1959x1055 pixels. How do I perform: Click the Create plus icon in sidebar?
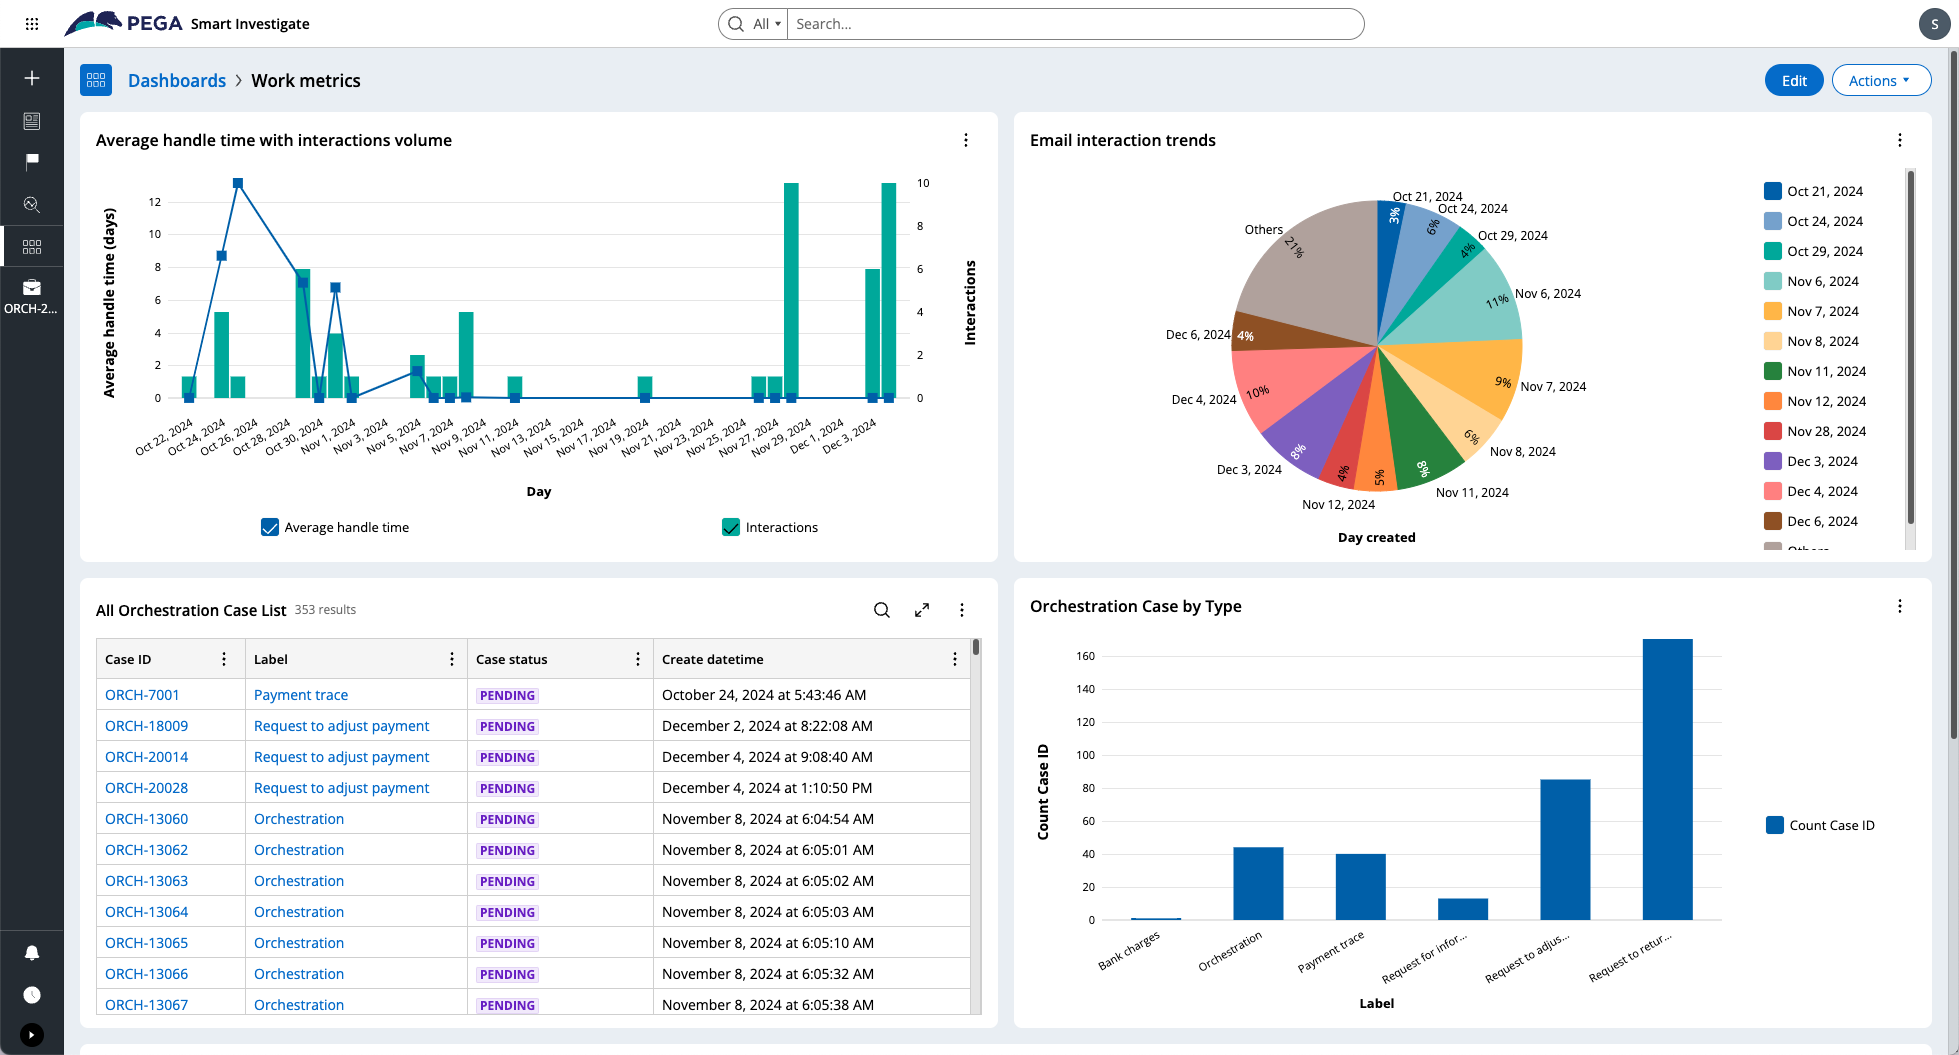click(32, 78)
